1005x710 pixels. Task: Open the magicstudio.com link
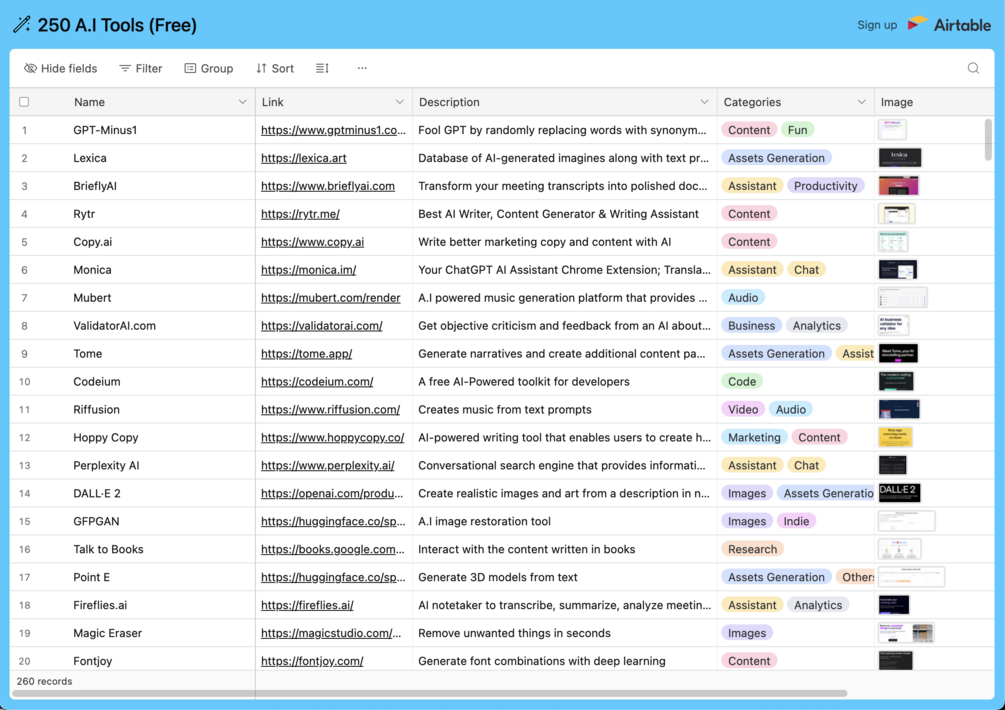tap(331, 633)
